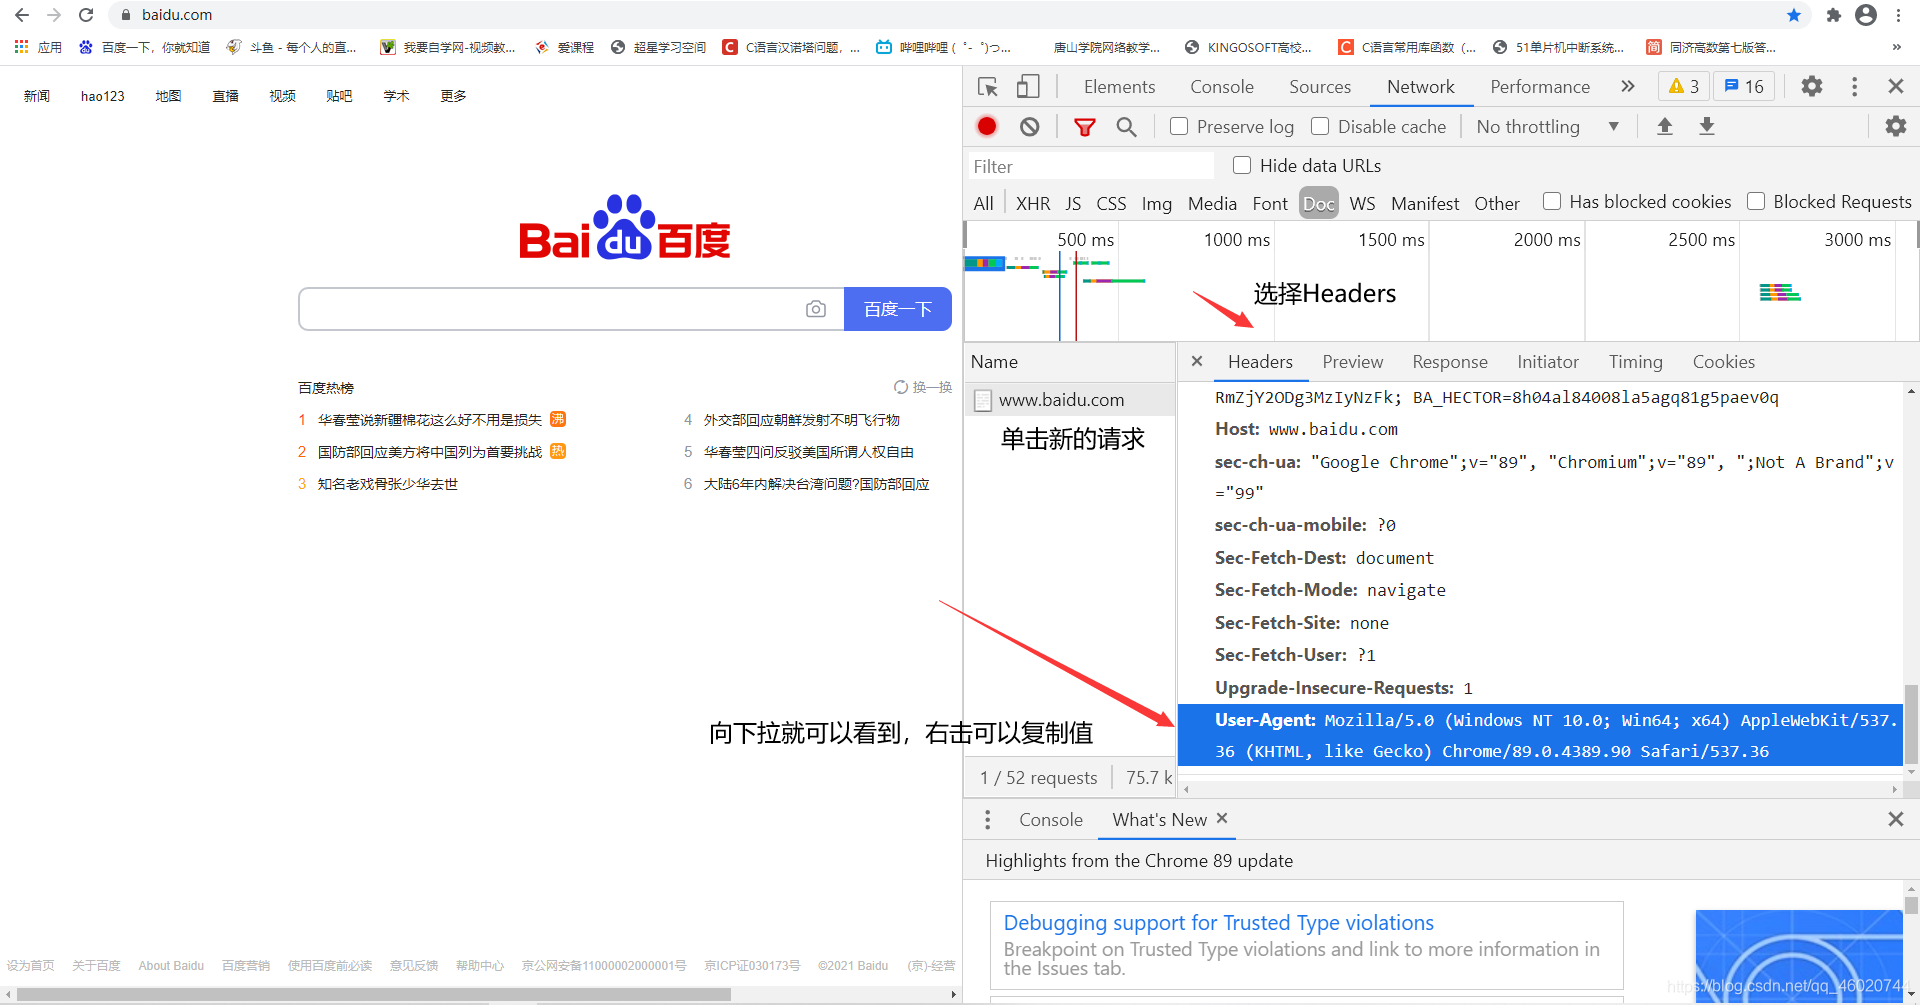Click the browser back arrow
Screen dimensions: 1920x1005
[x=22, y=15]
